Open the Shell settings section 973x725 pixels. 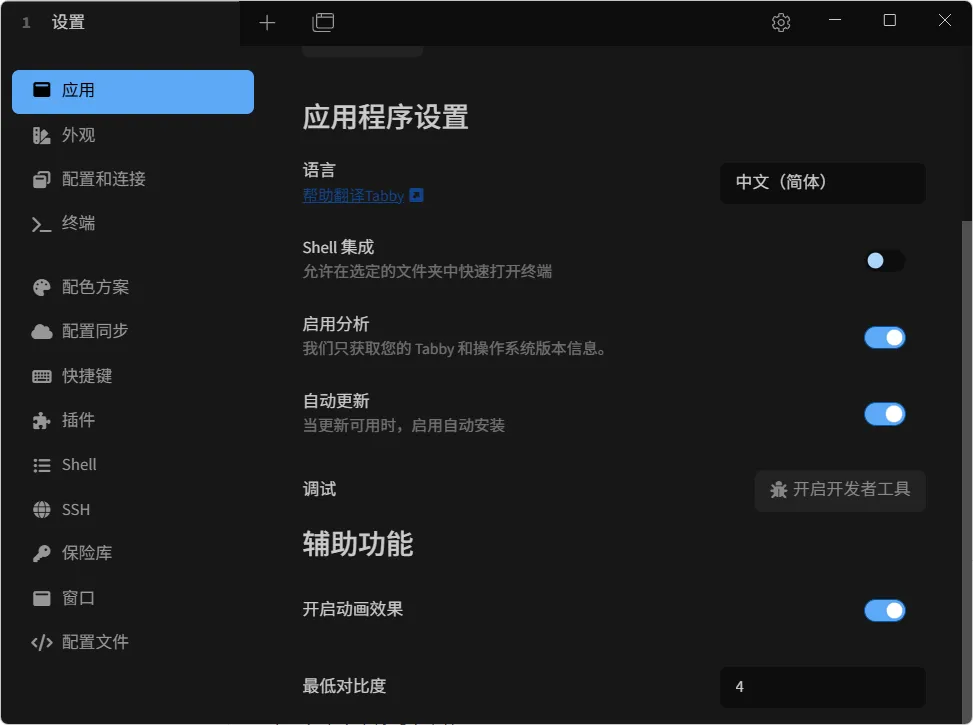tap(77, 464)
